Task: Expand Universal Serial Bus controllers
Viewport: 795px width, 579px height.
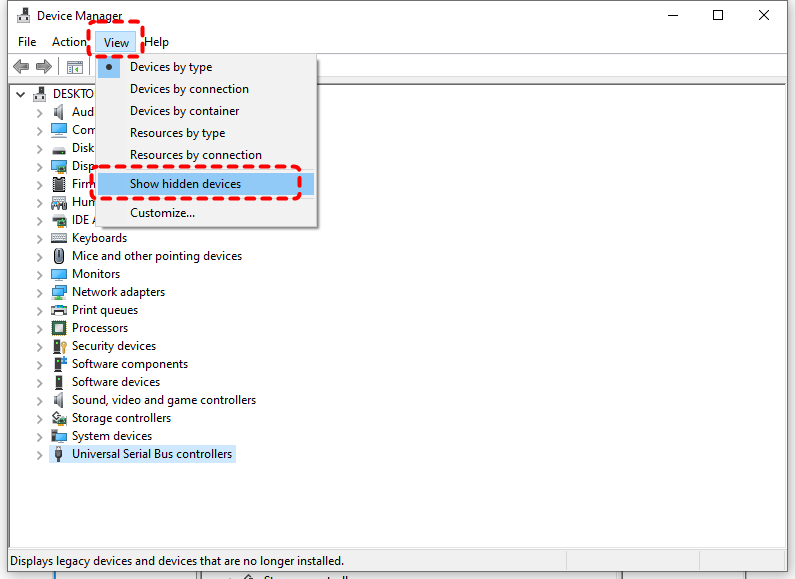Action: pos(40,455)
